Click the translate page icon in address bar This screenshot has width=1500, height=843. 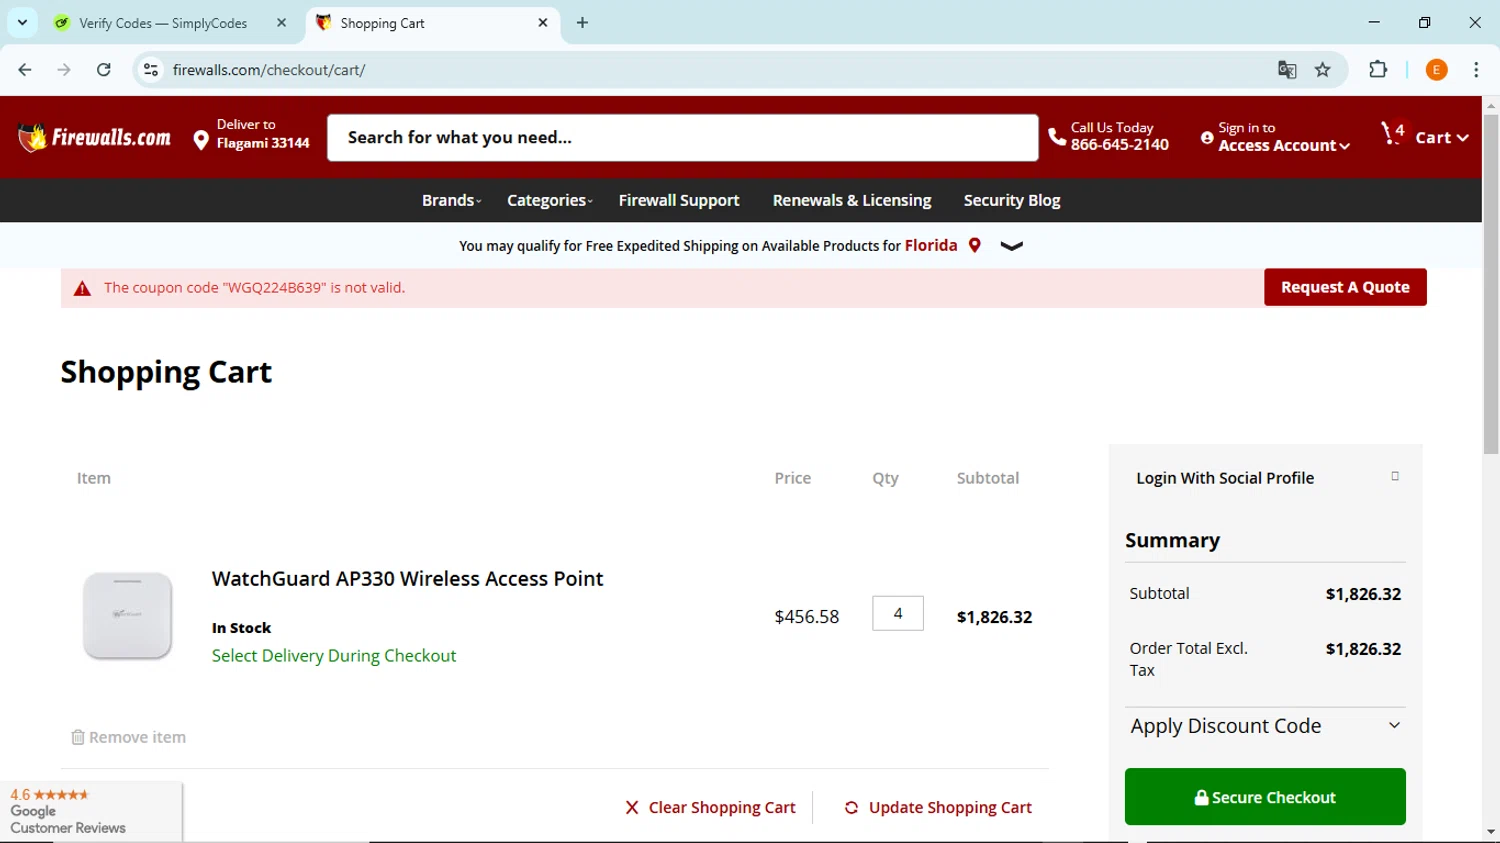tap(1287, 70)
